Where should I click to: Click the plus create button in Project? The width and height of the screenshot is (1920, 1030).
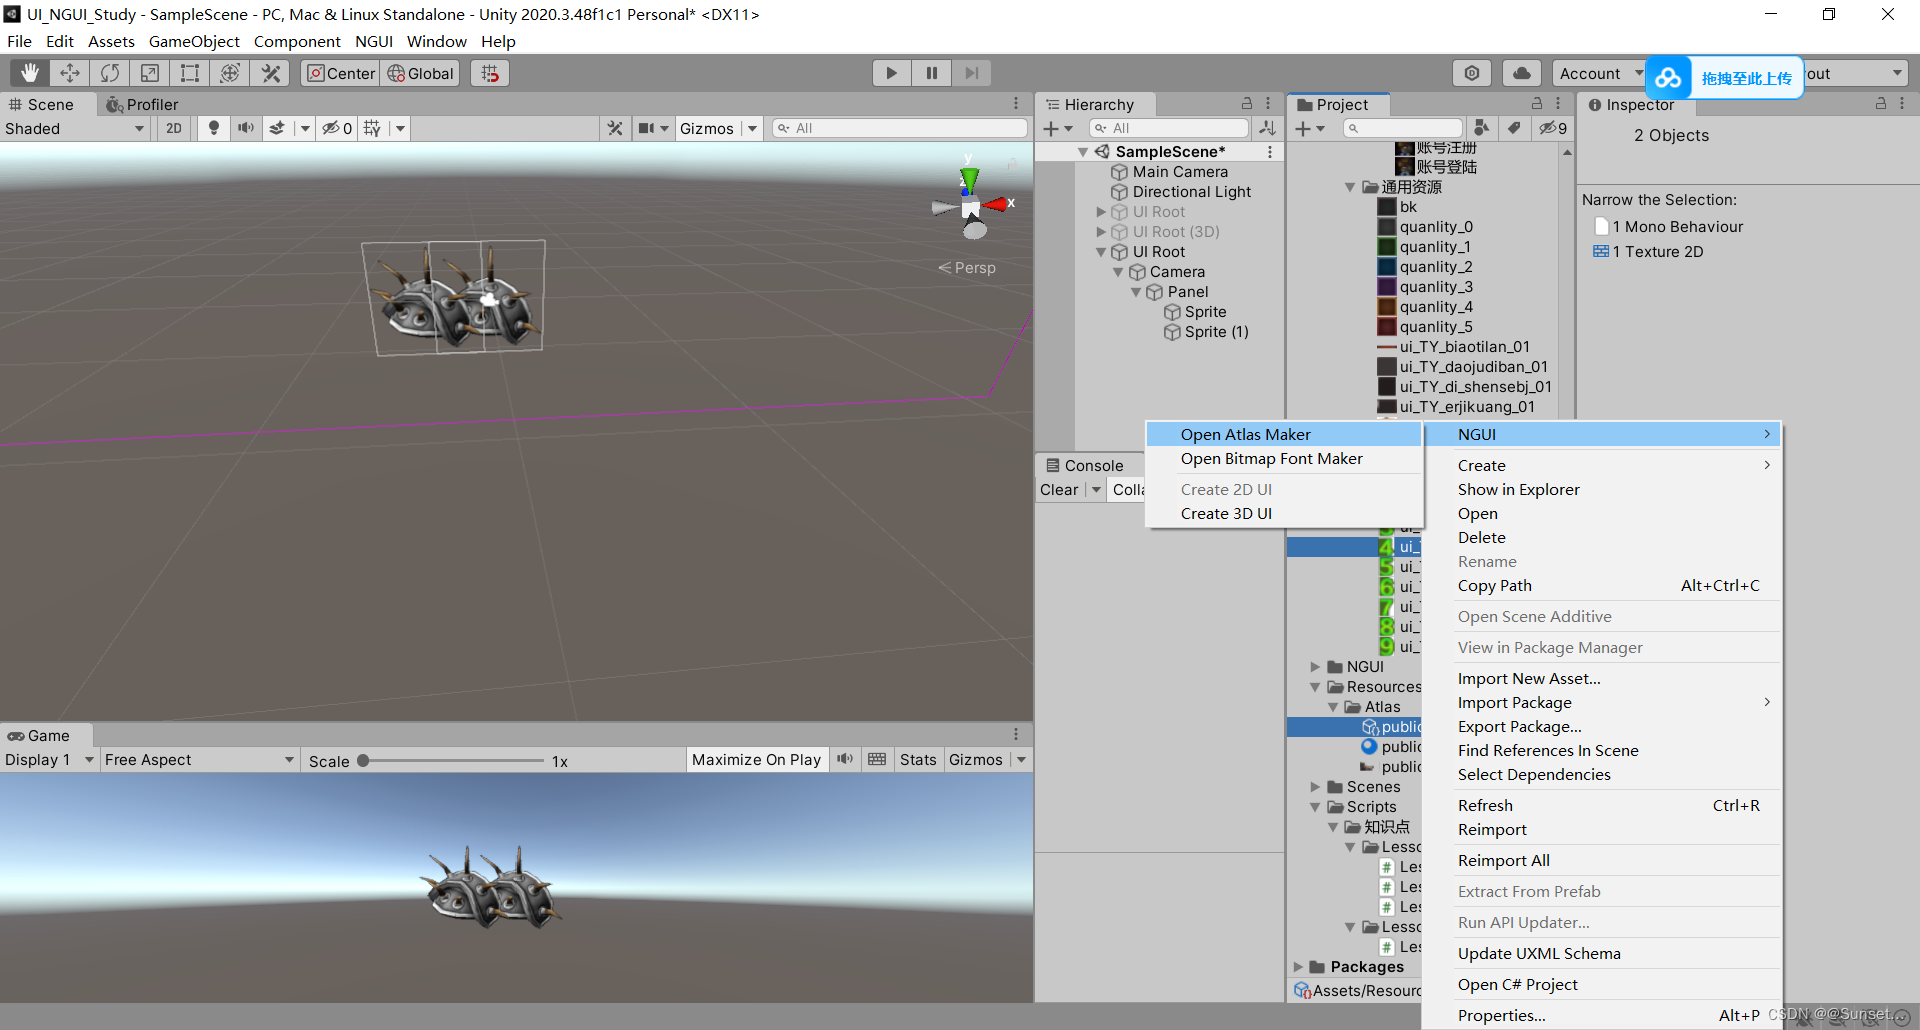pos(1309,128)
